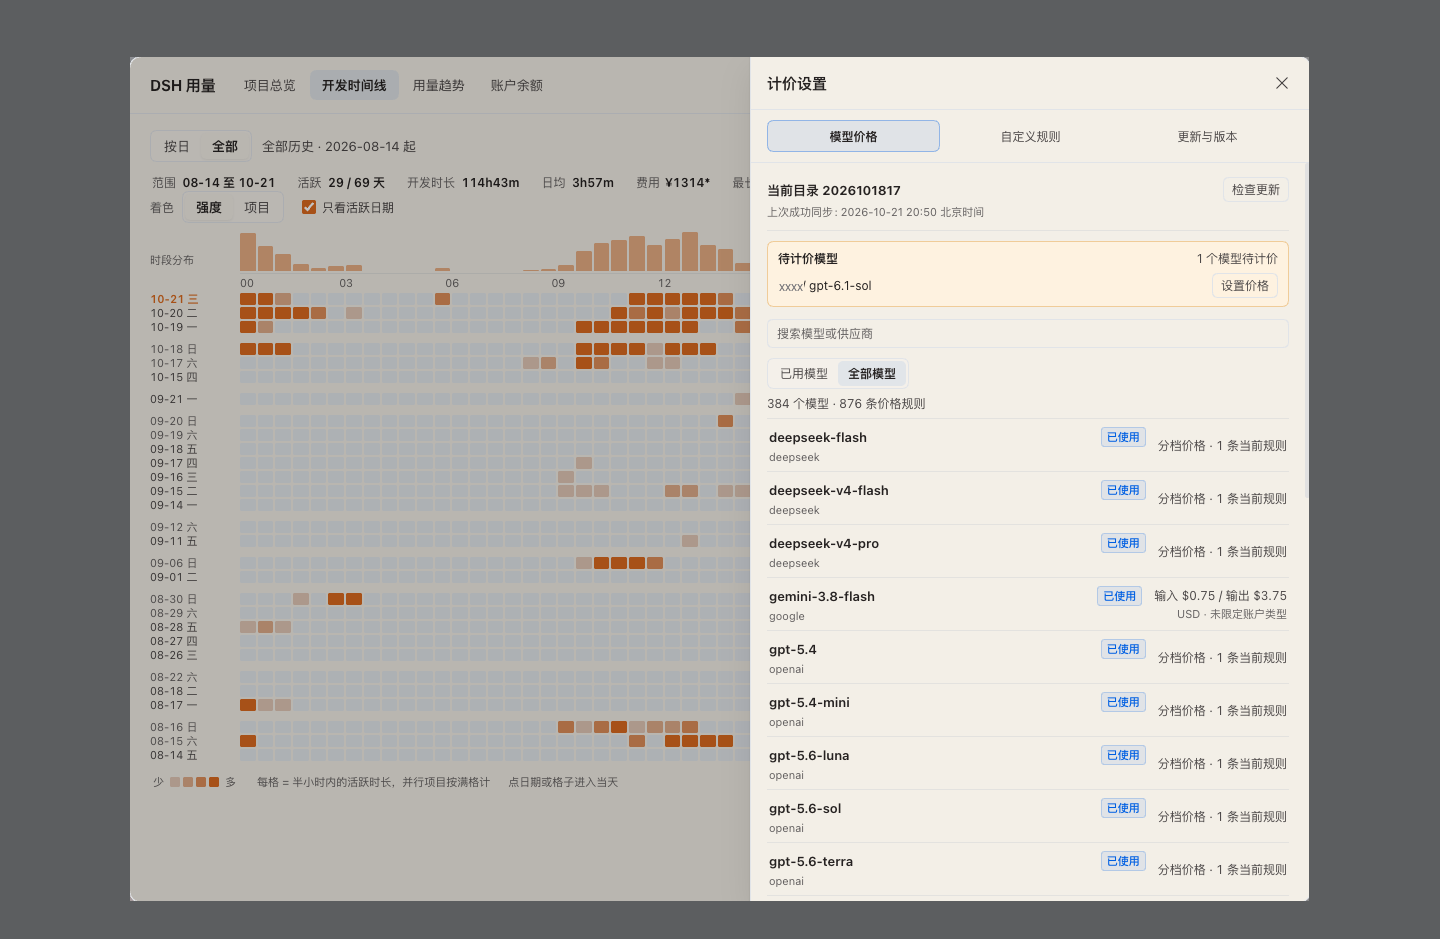The width and height of the screenshot is (1440, 939).
Task: Select the 开发时间线 tab
Action: pos(354,86)
